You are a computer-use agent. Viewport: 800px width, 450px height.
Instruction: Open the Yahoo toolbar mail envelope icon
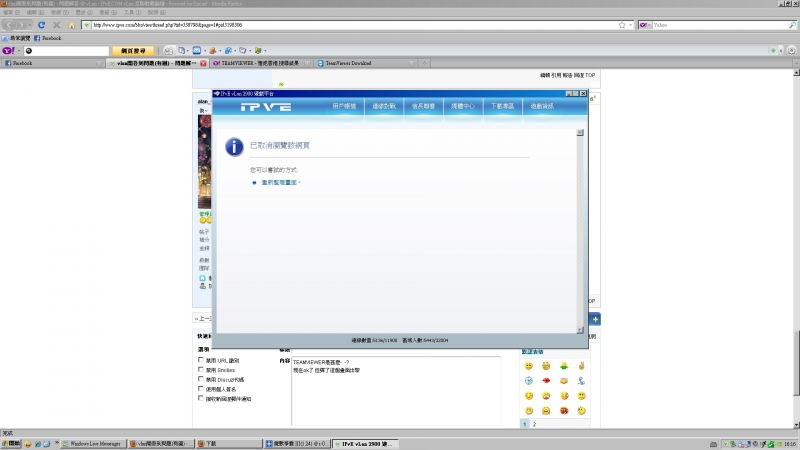coord(196,51)
